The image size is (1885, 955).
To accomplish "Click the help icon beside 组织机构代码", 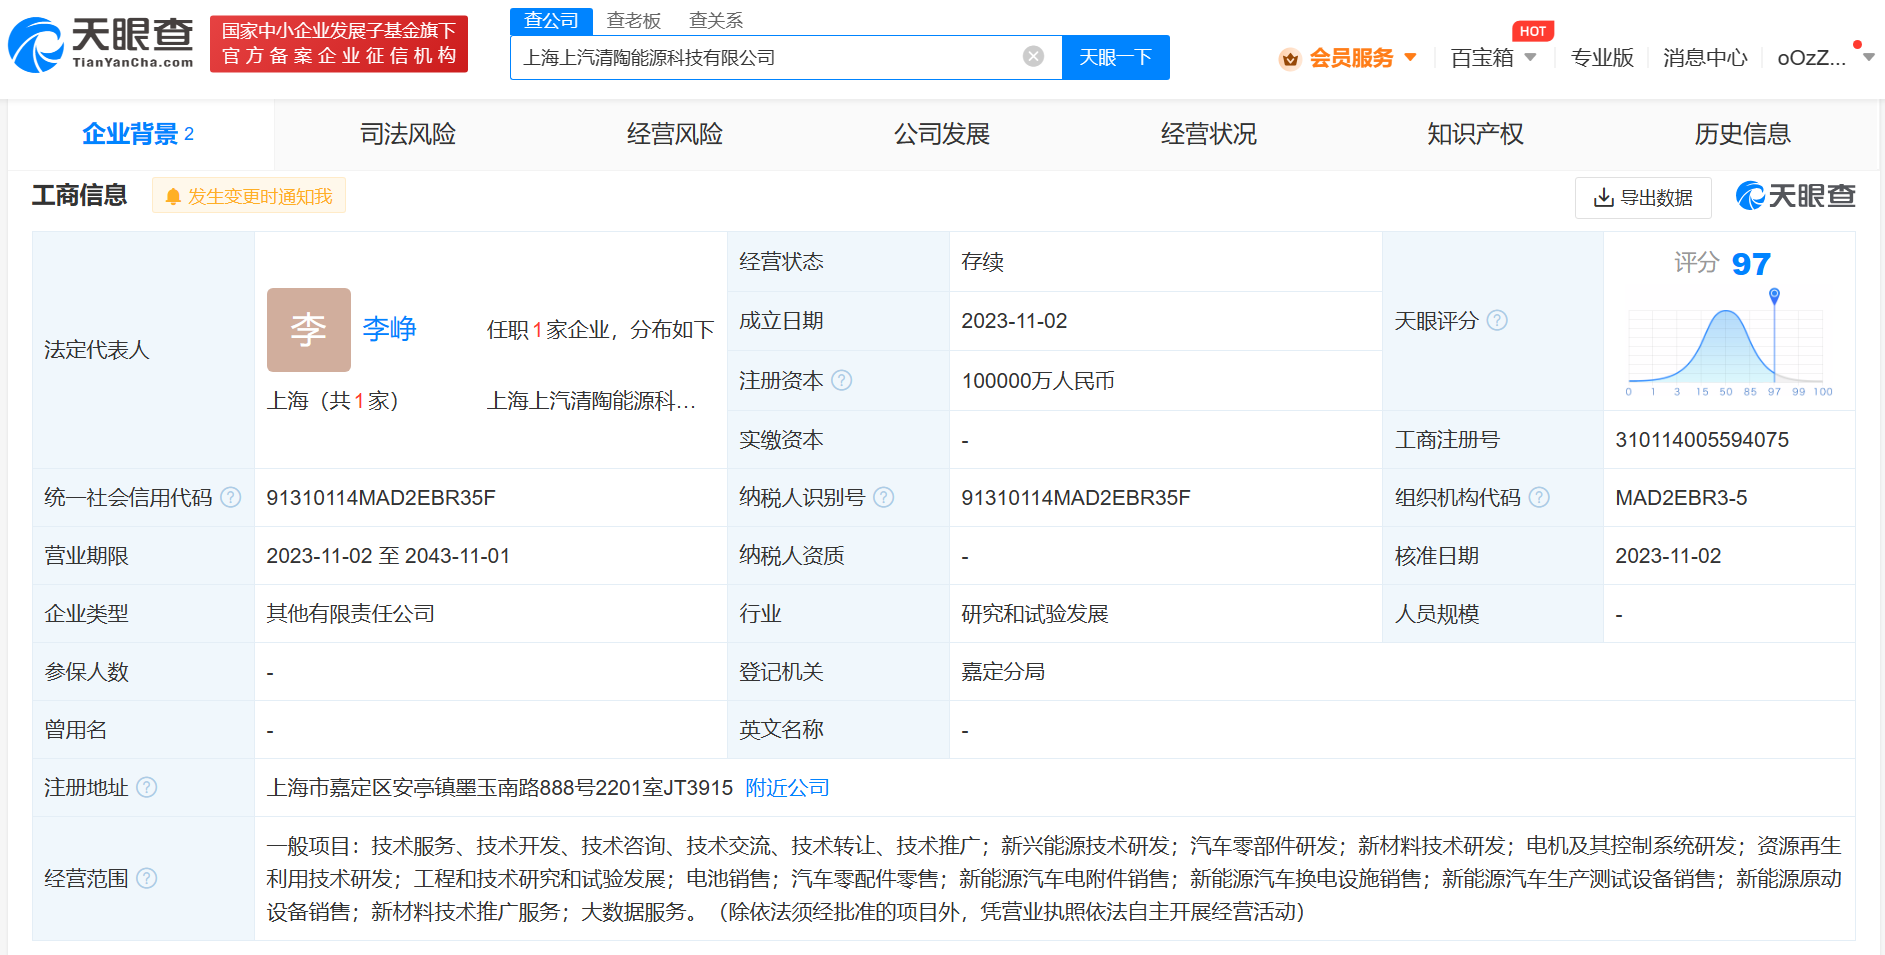I will 1539,497.
